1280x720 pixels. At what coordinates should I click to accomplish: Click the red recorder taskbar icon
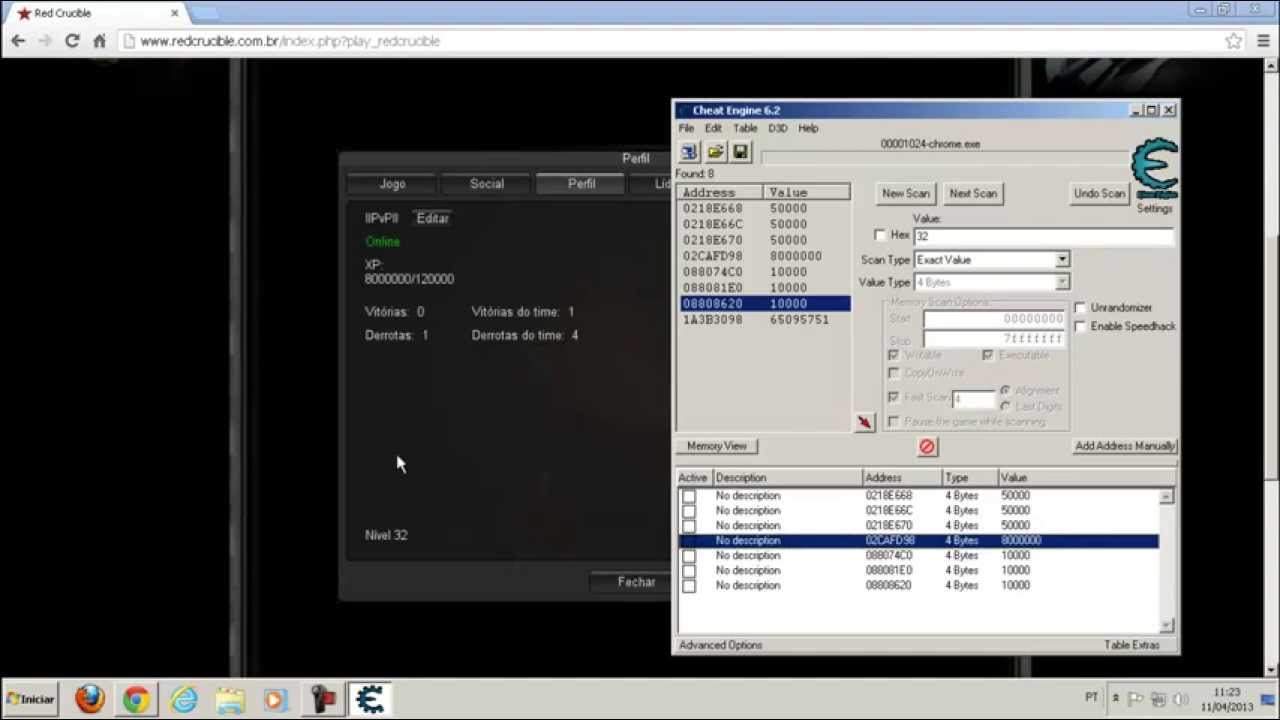tap(322, 699)
